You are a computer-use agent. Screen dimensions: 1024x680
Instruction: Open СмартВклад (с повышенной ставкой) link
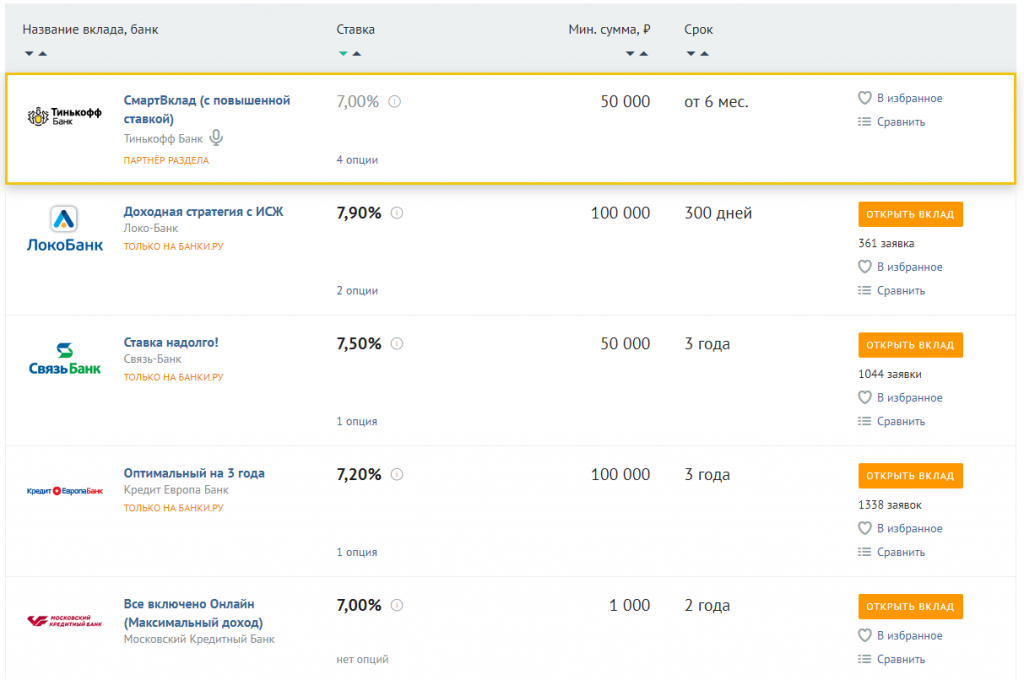click(206, 110)
